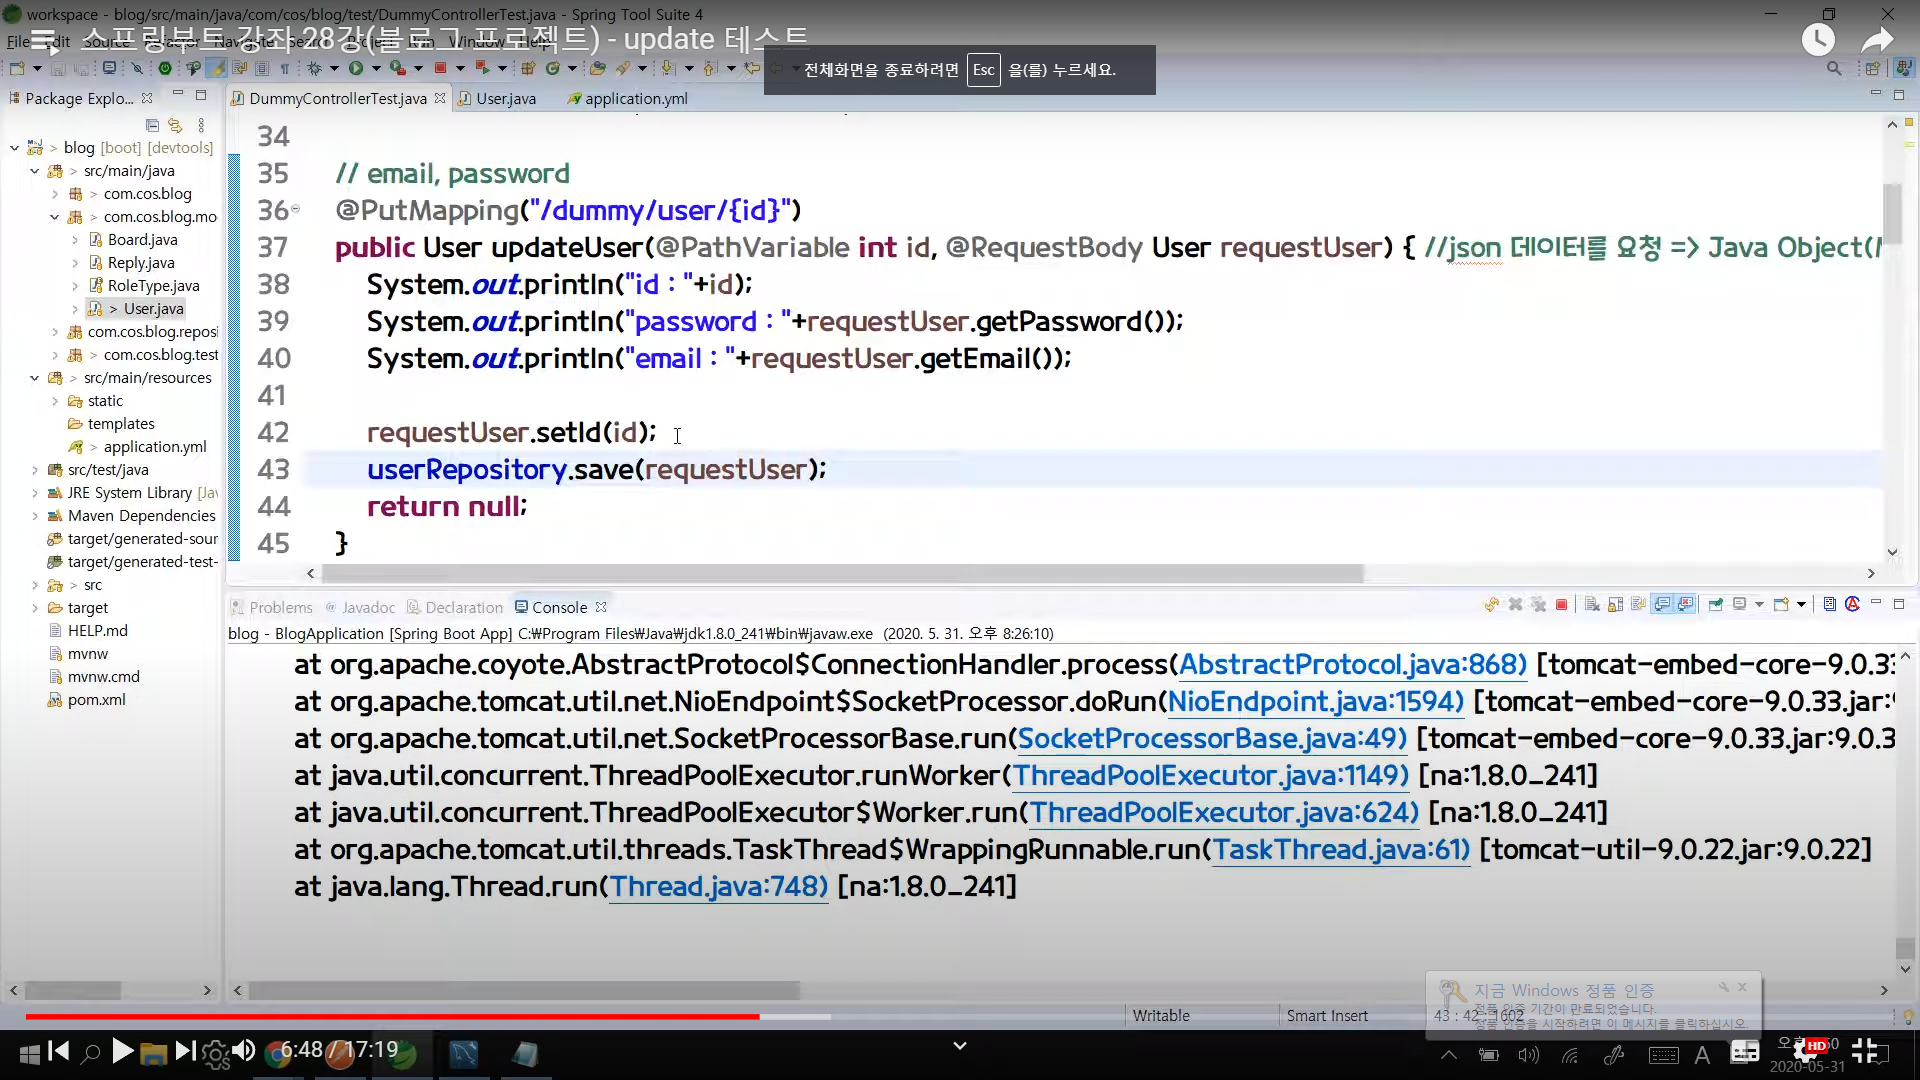Viewport: 1920px width, 1080px height.
Task: Terminate the app with red console stop
Action: coord(1561,605)
